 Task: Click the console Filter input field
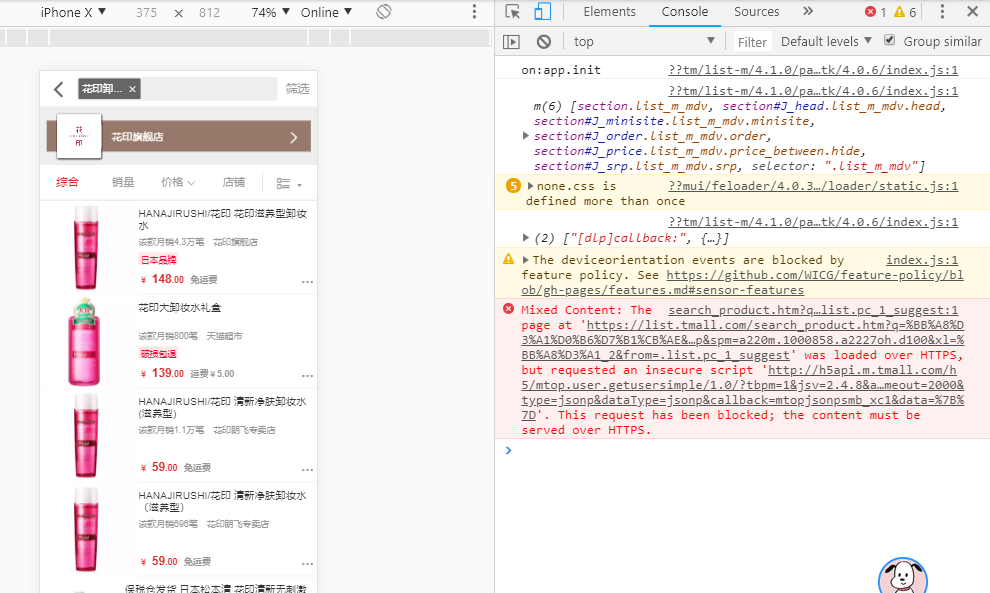pyautogui.click(x=752, y=42)
